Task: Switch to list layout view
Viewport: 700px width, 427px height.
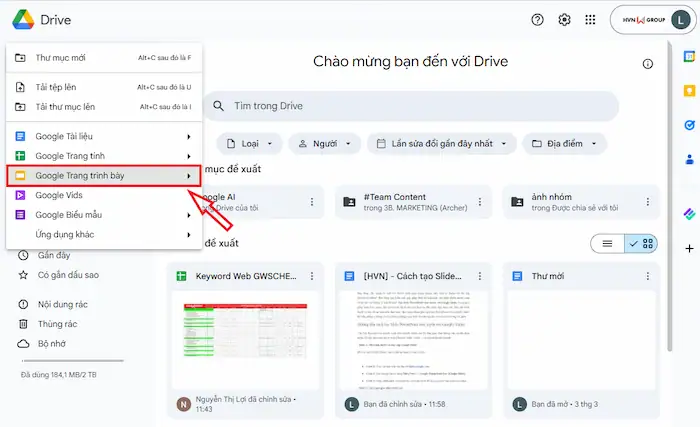Action: [606, 243]
